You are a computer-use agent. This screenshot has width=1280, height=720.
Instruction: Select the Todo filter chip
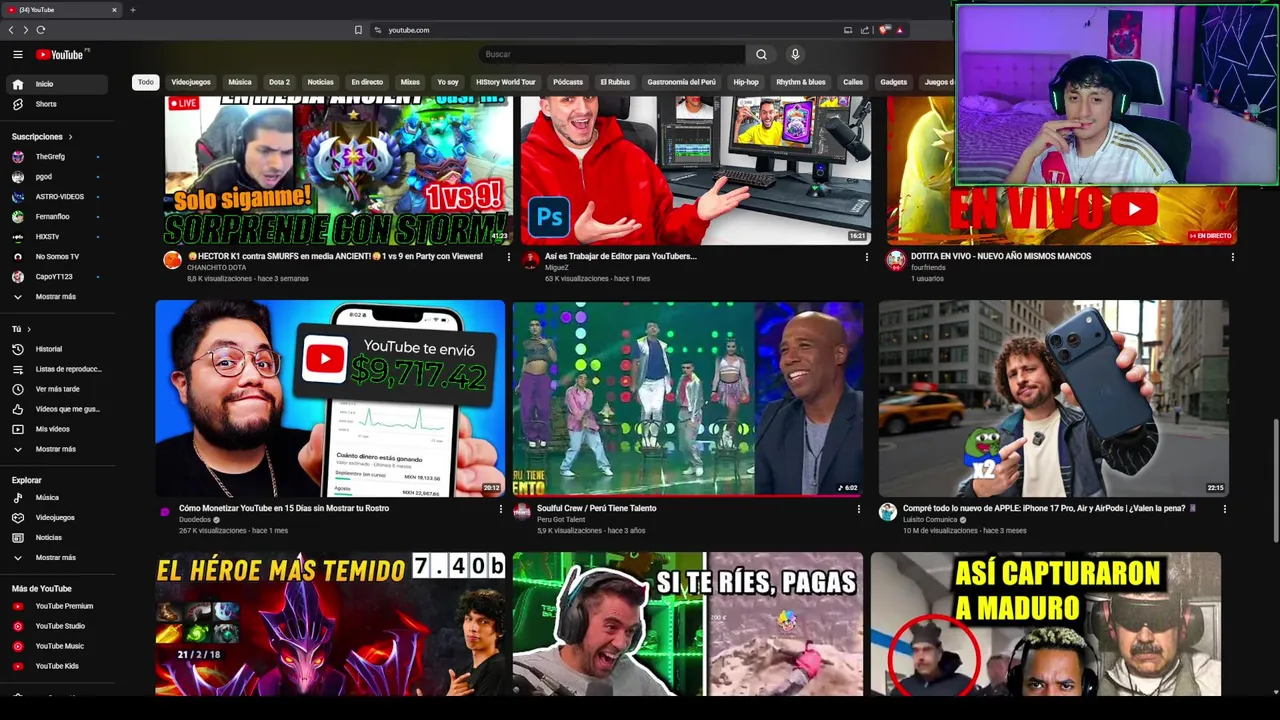pyautogui.click(x=146, y=82)
